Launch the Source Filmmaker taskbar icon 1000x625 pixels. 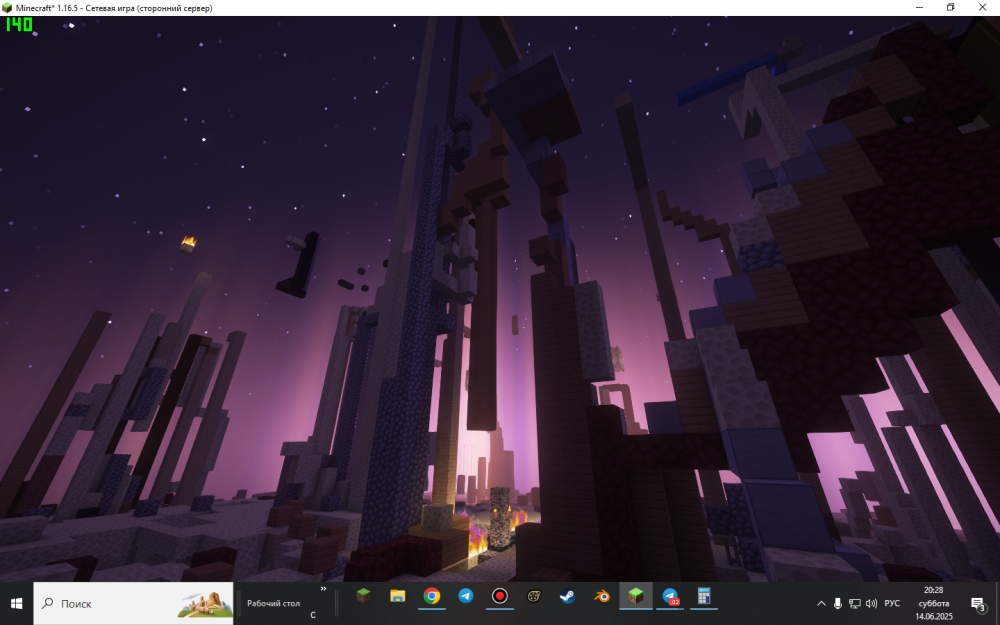pyautogui.click(x=534, y=596)
